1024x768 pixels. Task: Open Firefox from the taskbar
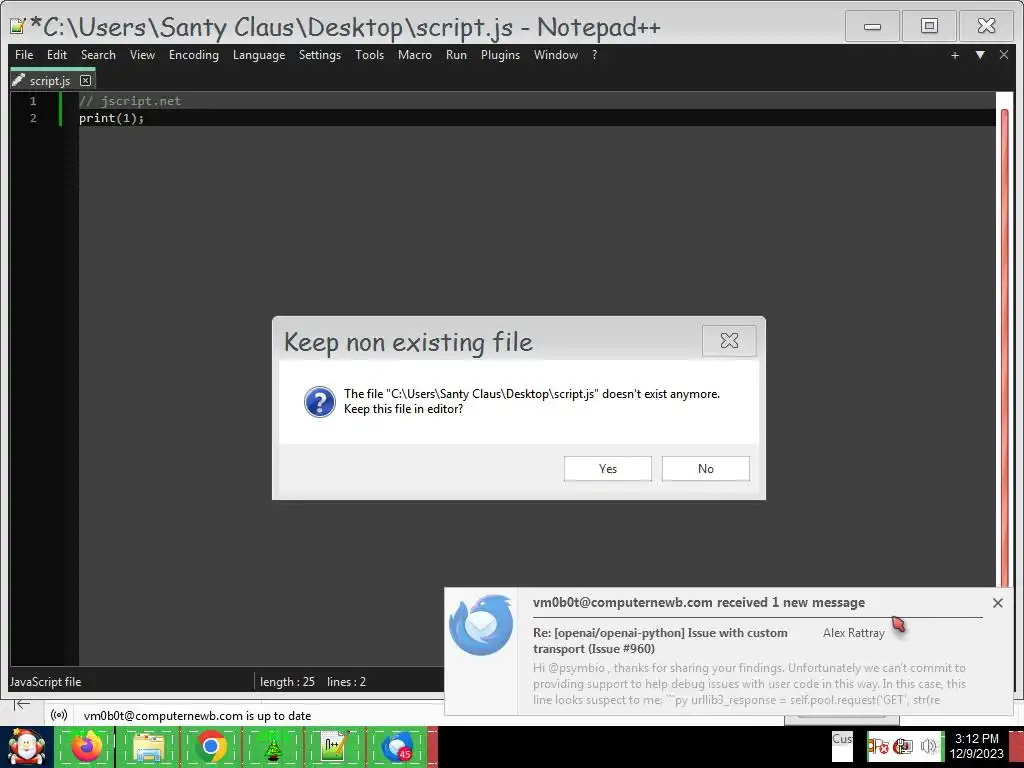[x=87, y=747]
